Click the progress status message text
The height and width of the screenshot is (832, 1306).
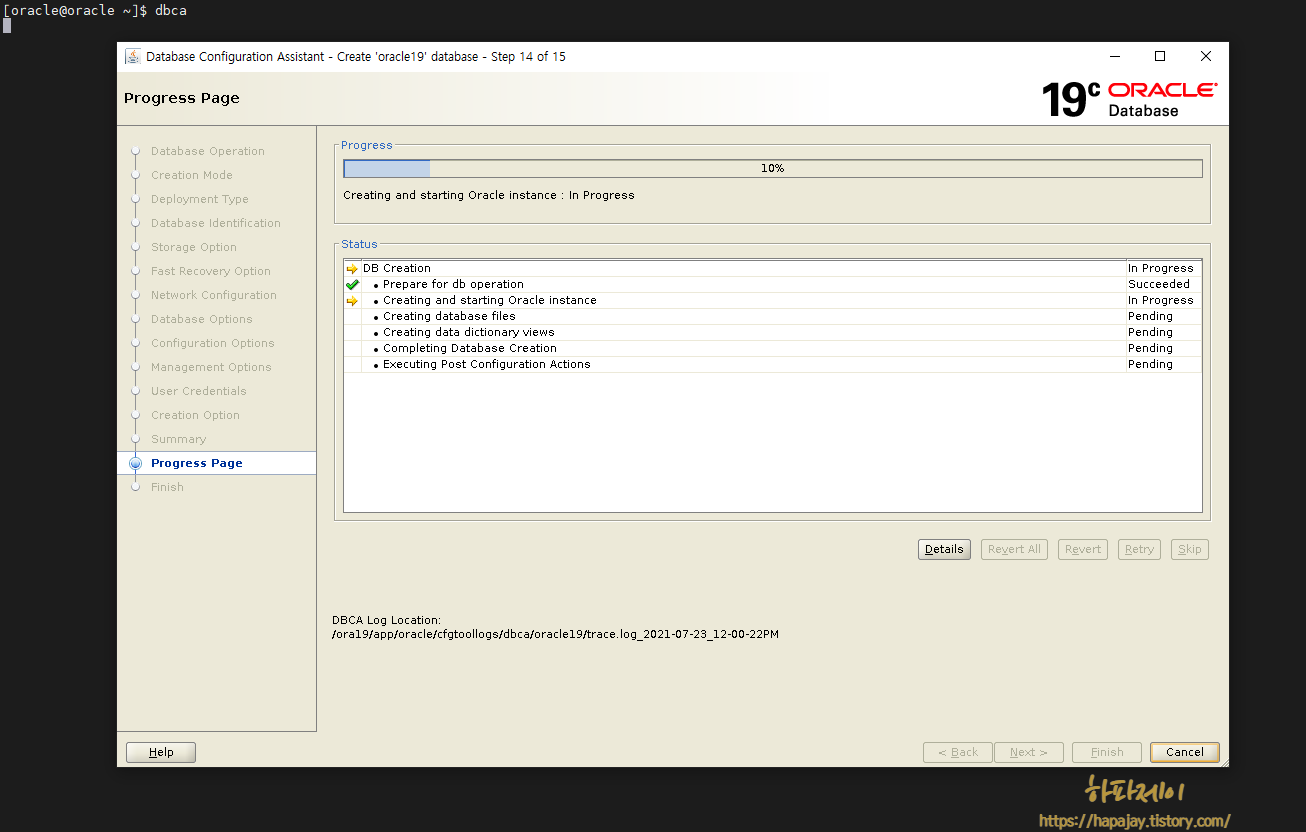tap(489, 195)
